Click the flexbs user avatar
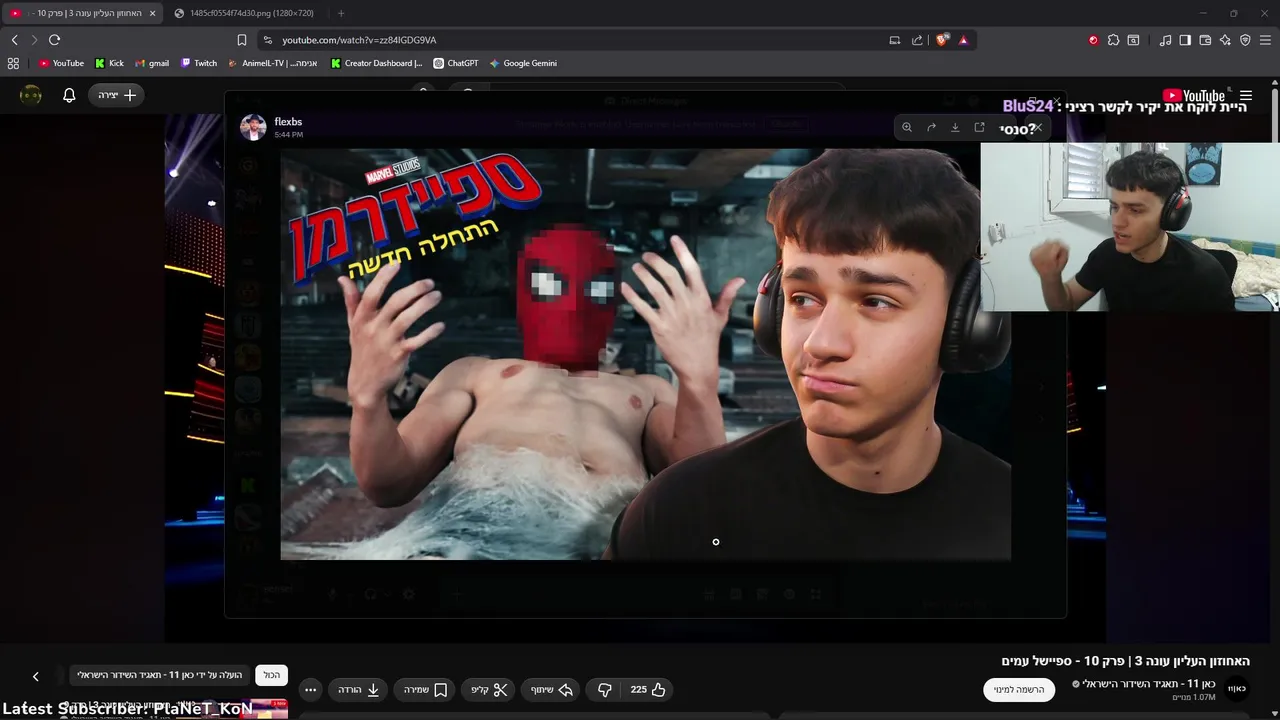Screen dimensions: 1280x720 (x=253, y=127)
